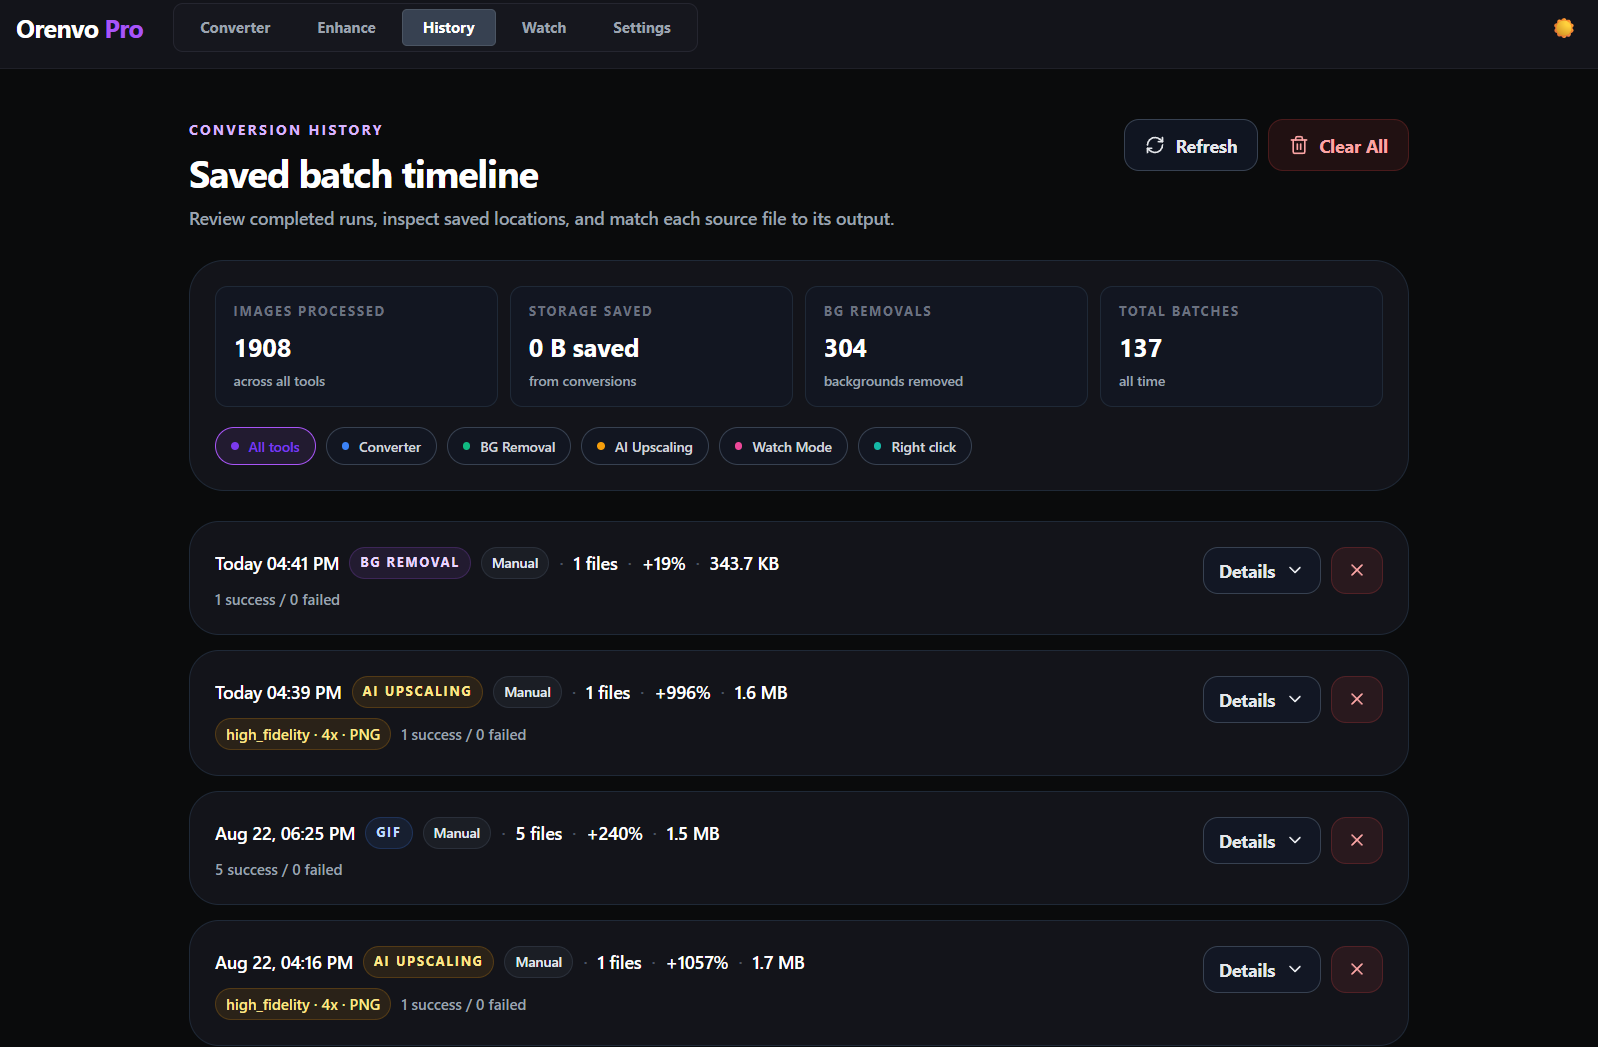
Task: Click the high_fidelity tag on Aug 22, 04:16 PM batch
Action: pos(303,1005)
